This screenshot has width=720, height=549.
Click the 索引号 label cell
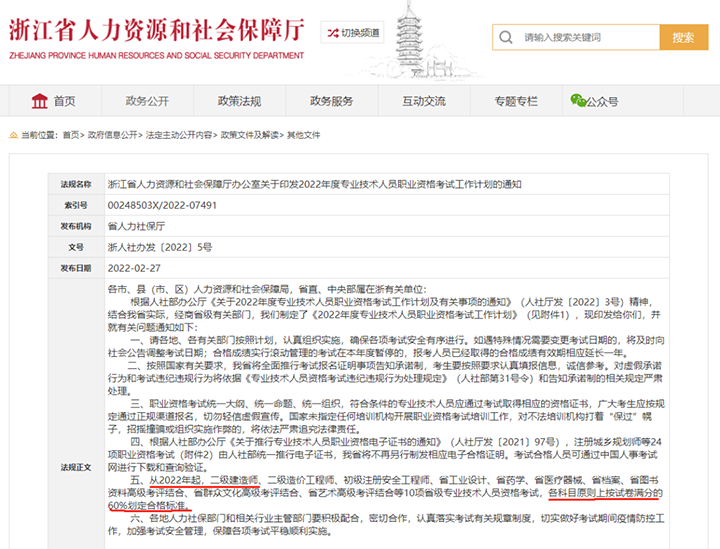pos(76,205)
